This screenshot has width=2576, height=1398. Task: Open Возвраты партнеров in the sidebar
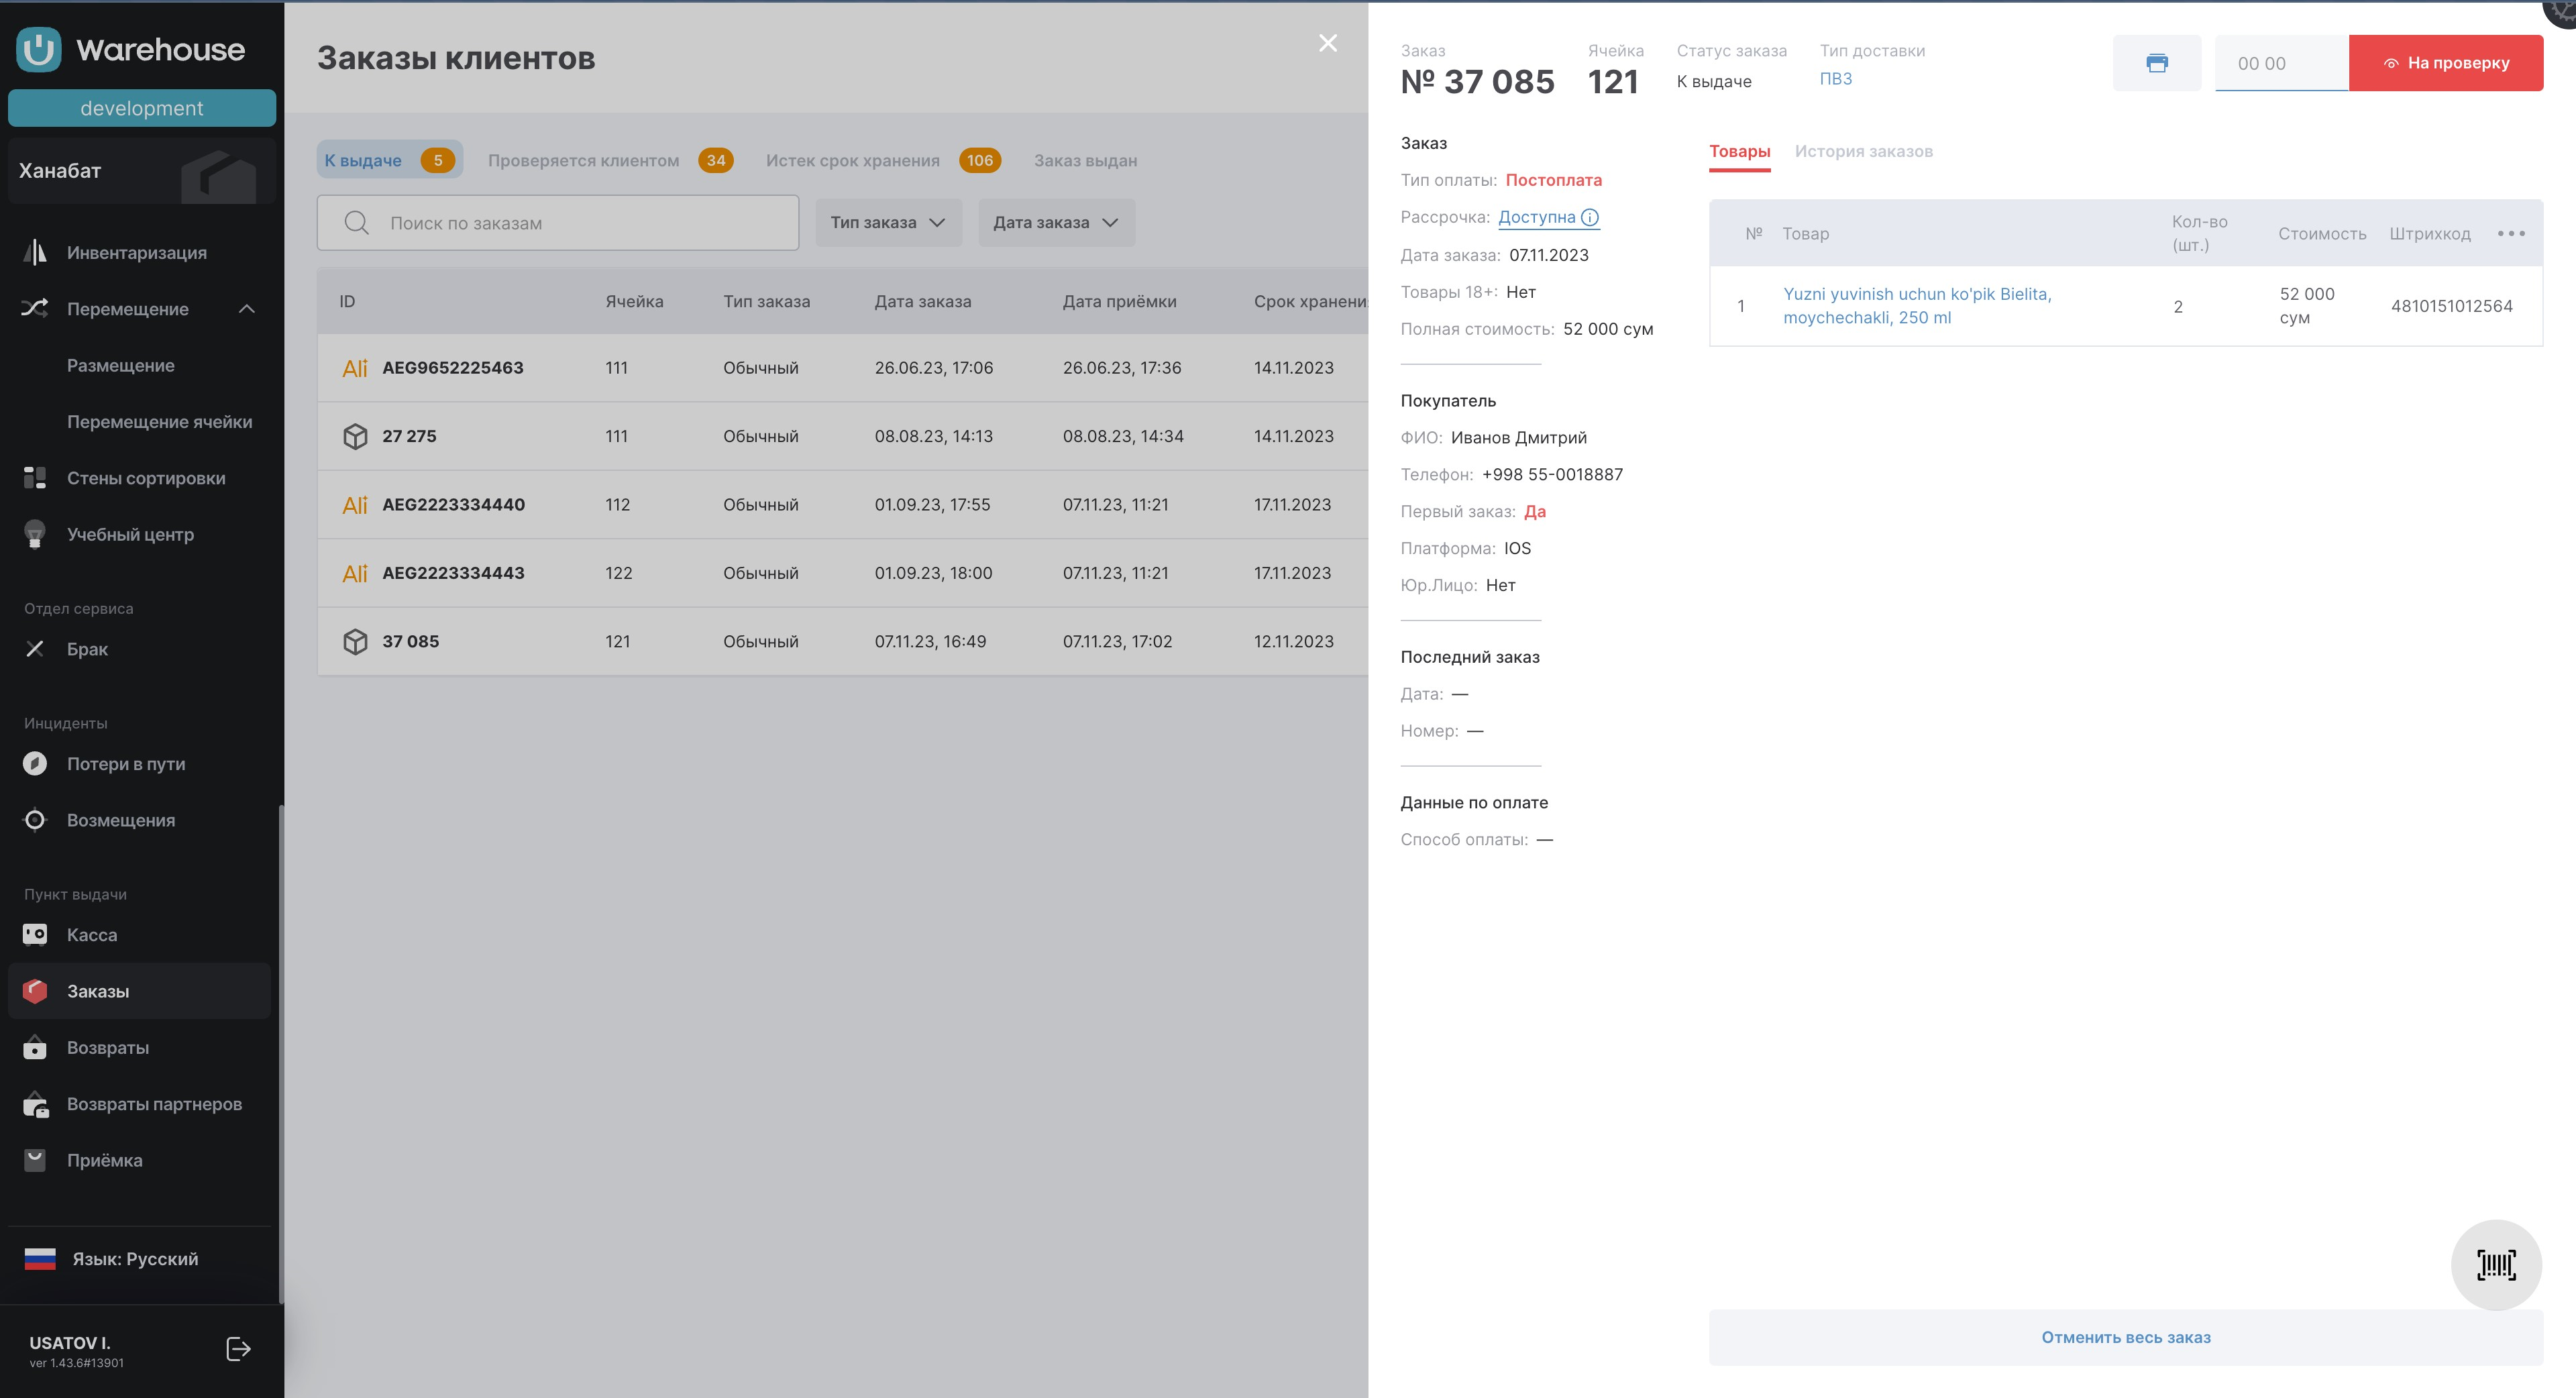[x=154, y=1104]
